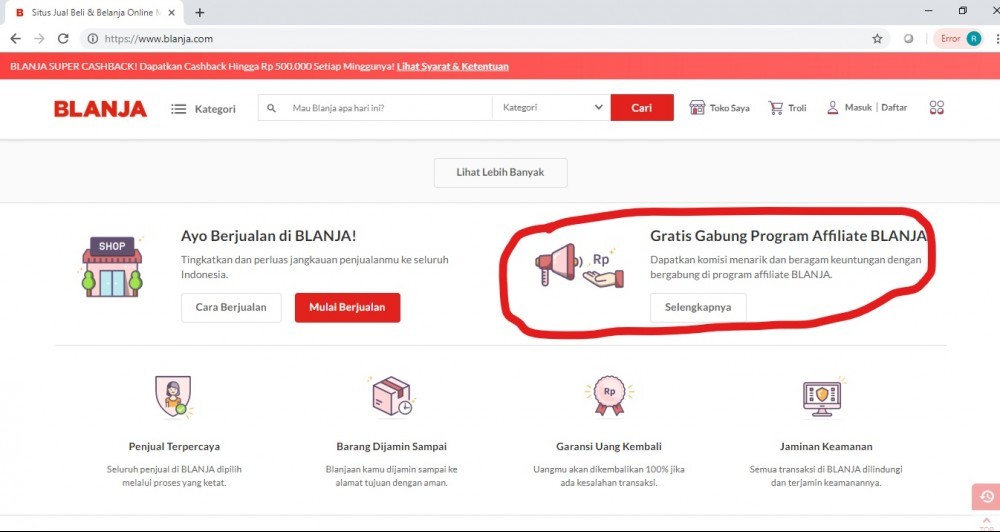Click the Barang Dijamin Sampai package icon

392,396
